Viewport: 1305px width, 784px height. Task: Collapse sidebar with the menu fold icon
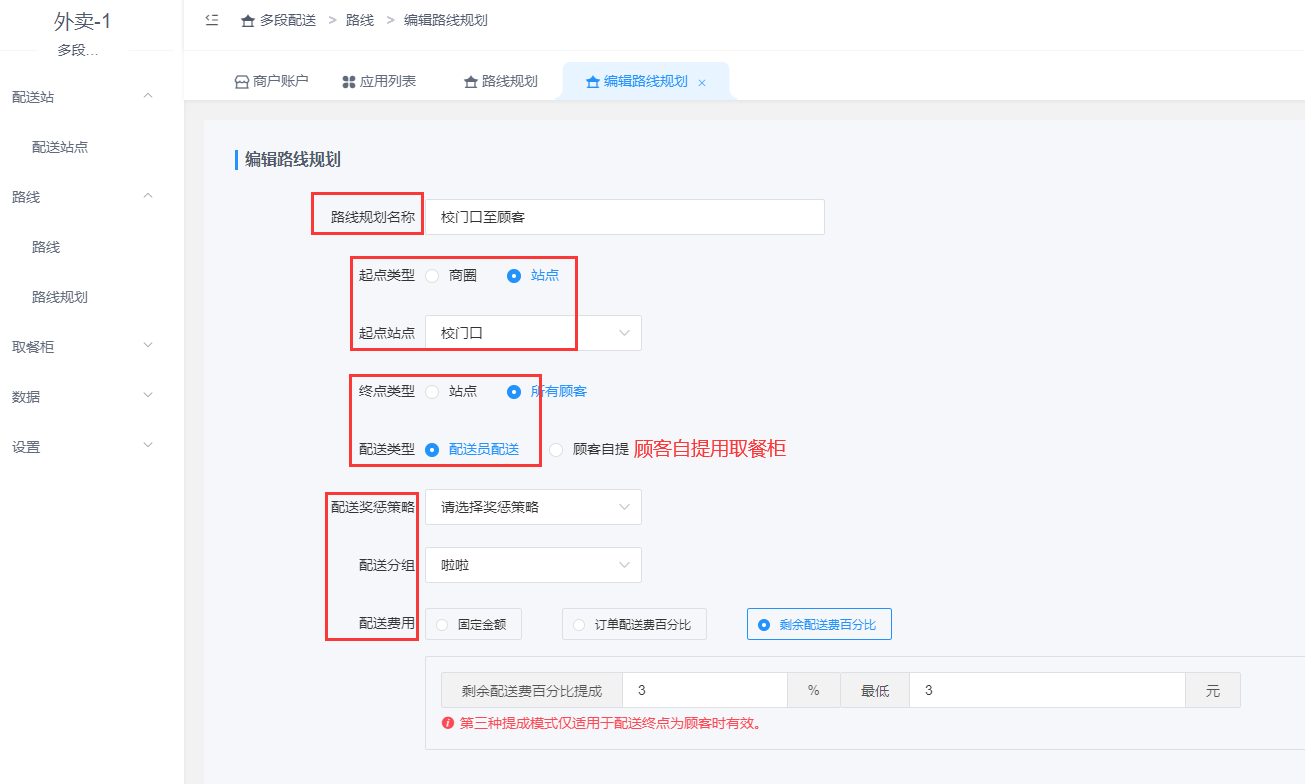coord(212,20)
